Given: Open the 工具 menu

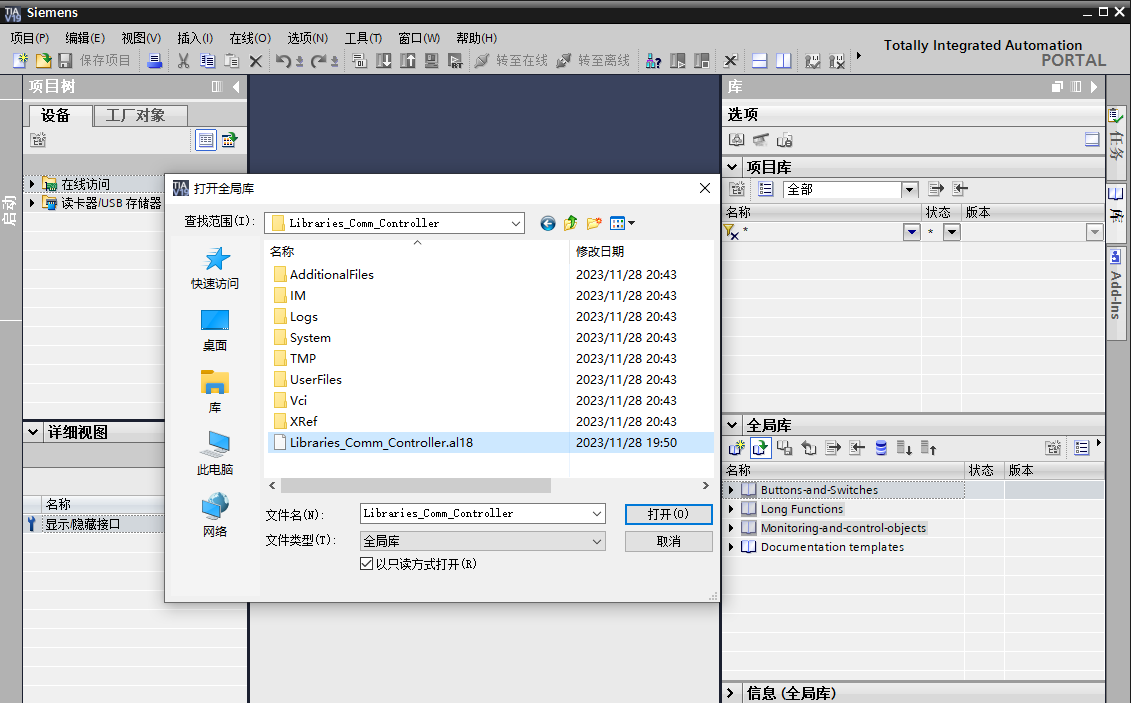Looking at the screenshot, I should (x=361, y=37).
